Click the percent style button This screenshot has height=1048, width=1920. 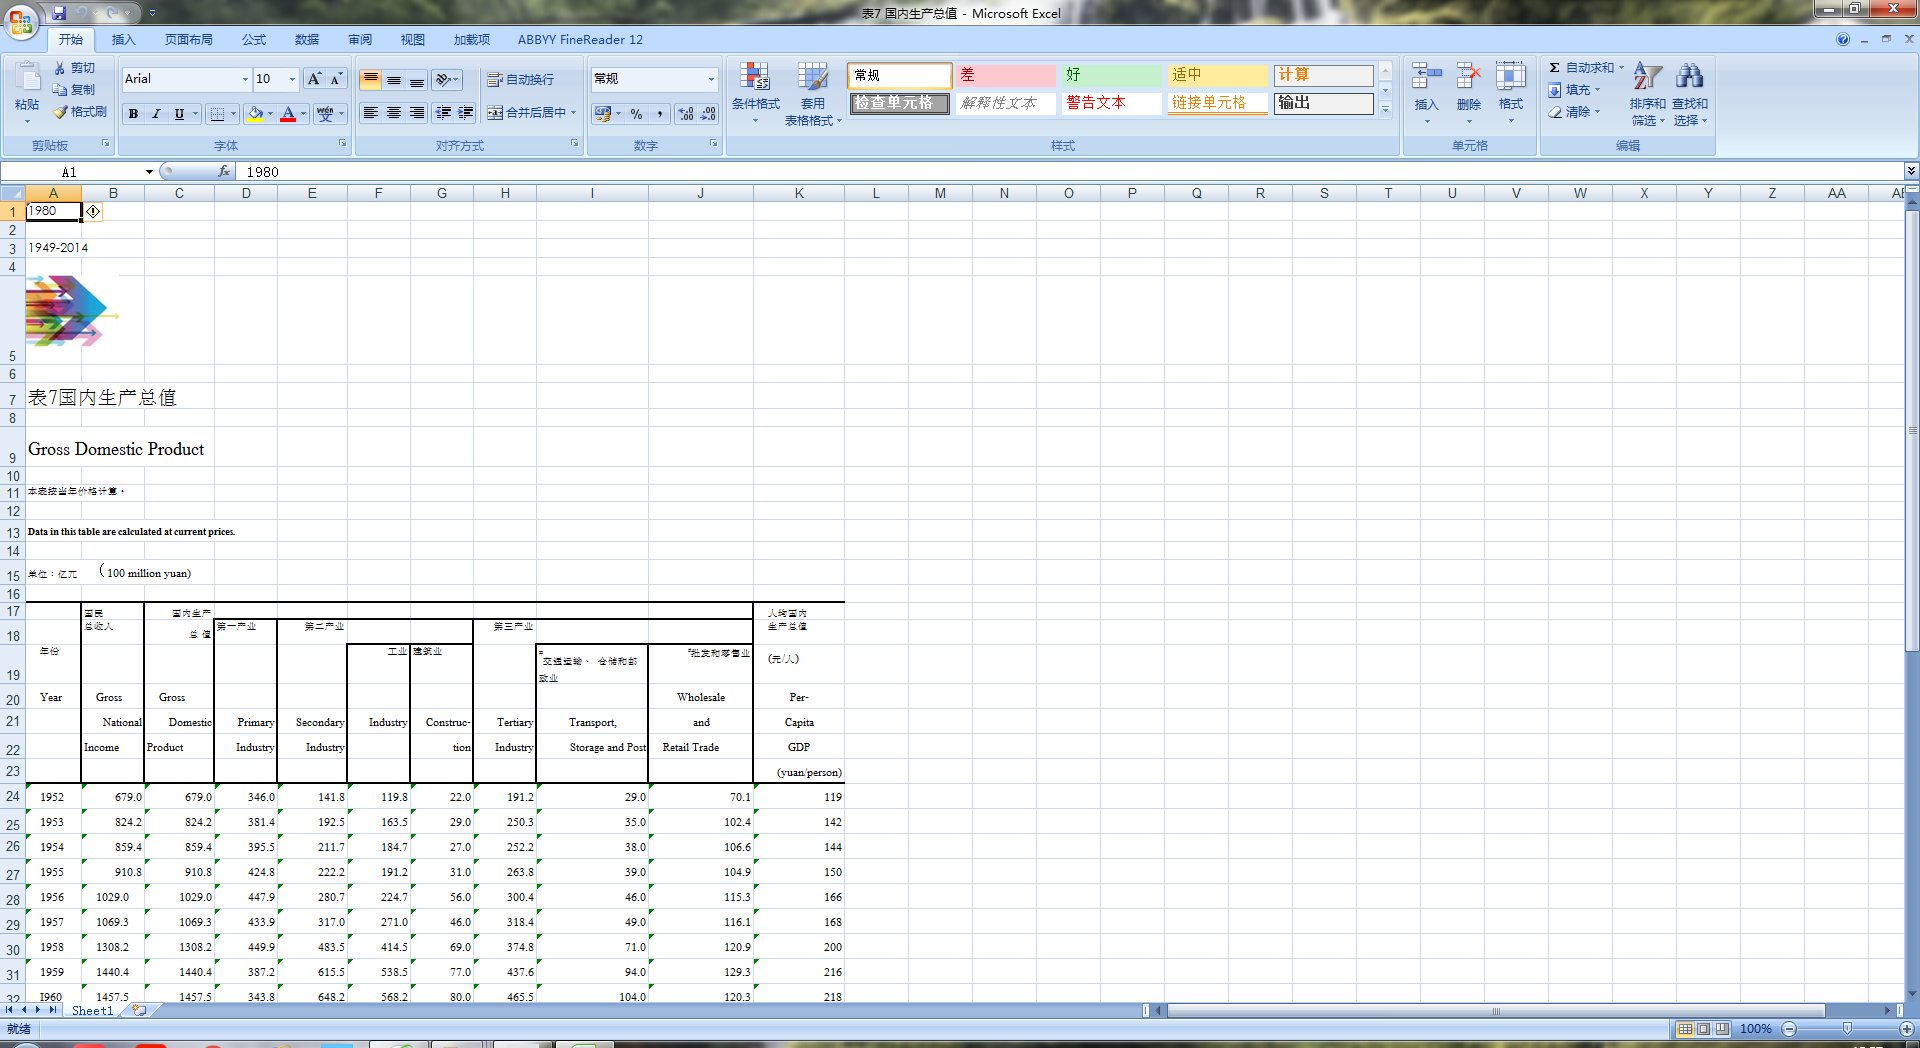(x=637, y=114)
